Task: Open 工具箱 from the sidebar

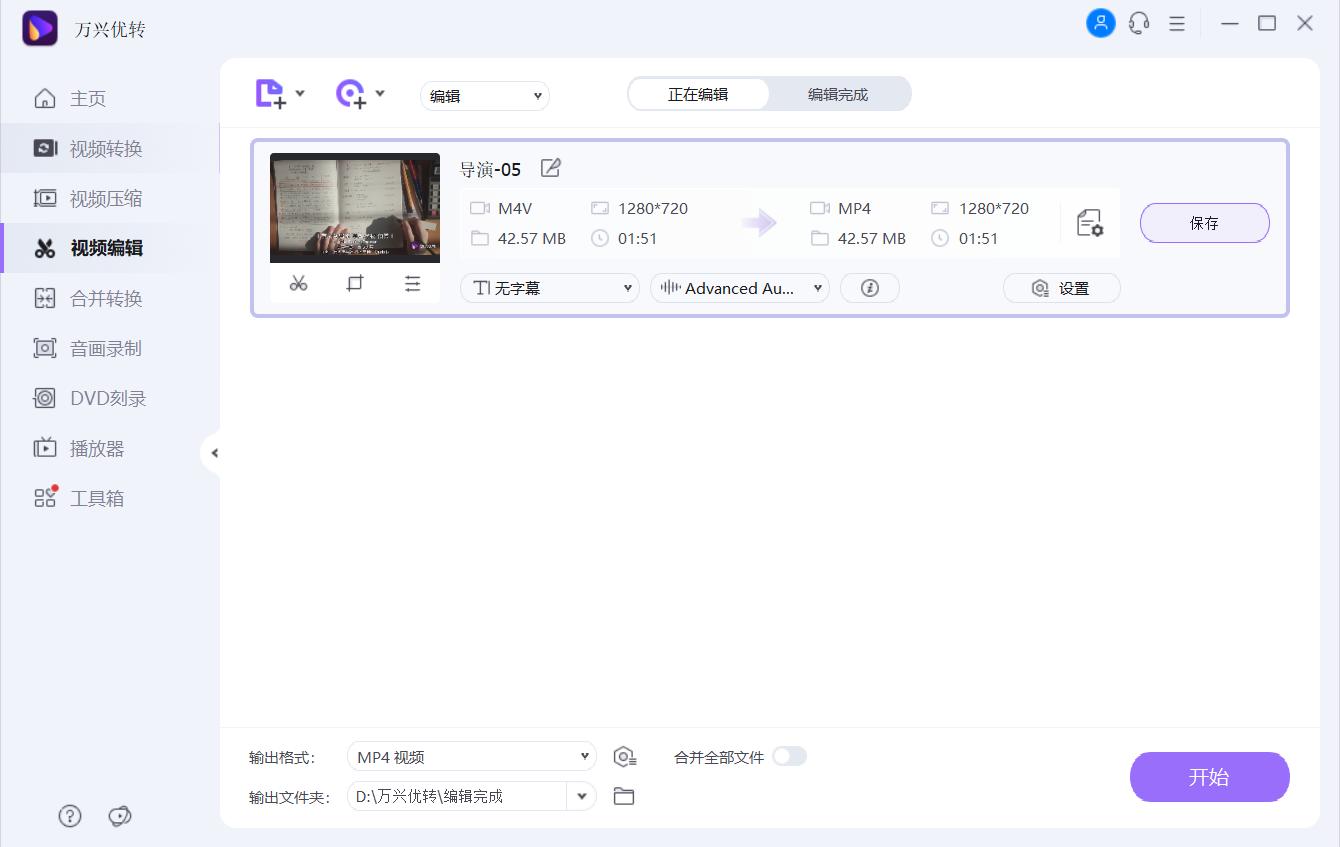Action: tap(96, 497)
